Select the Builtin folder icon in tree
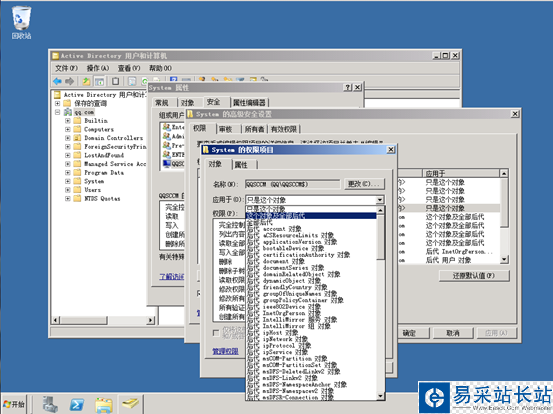 77,121
